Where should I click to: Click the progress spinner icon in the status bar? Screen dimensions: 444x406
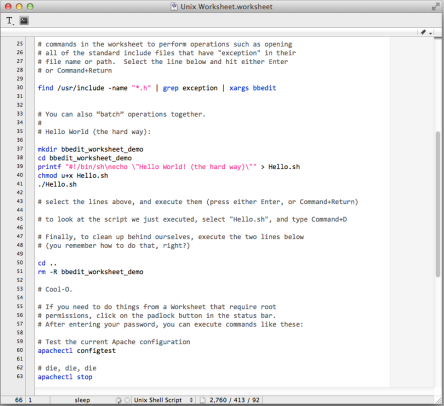pyautogui.click(x=118, y=400)
